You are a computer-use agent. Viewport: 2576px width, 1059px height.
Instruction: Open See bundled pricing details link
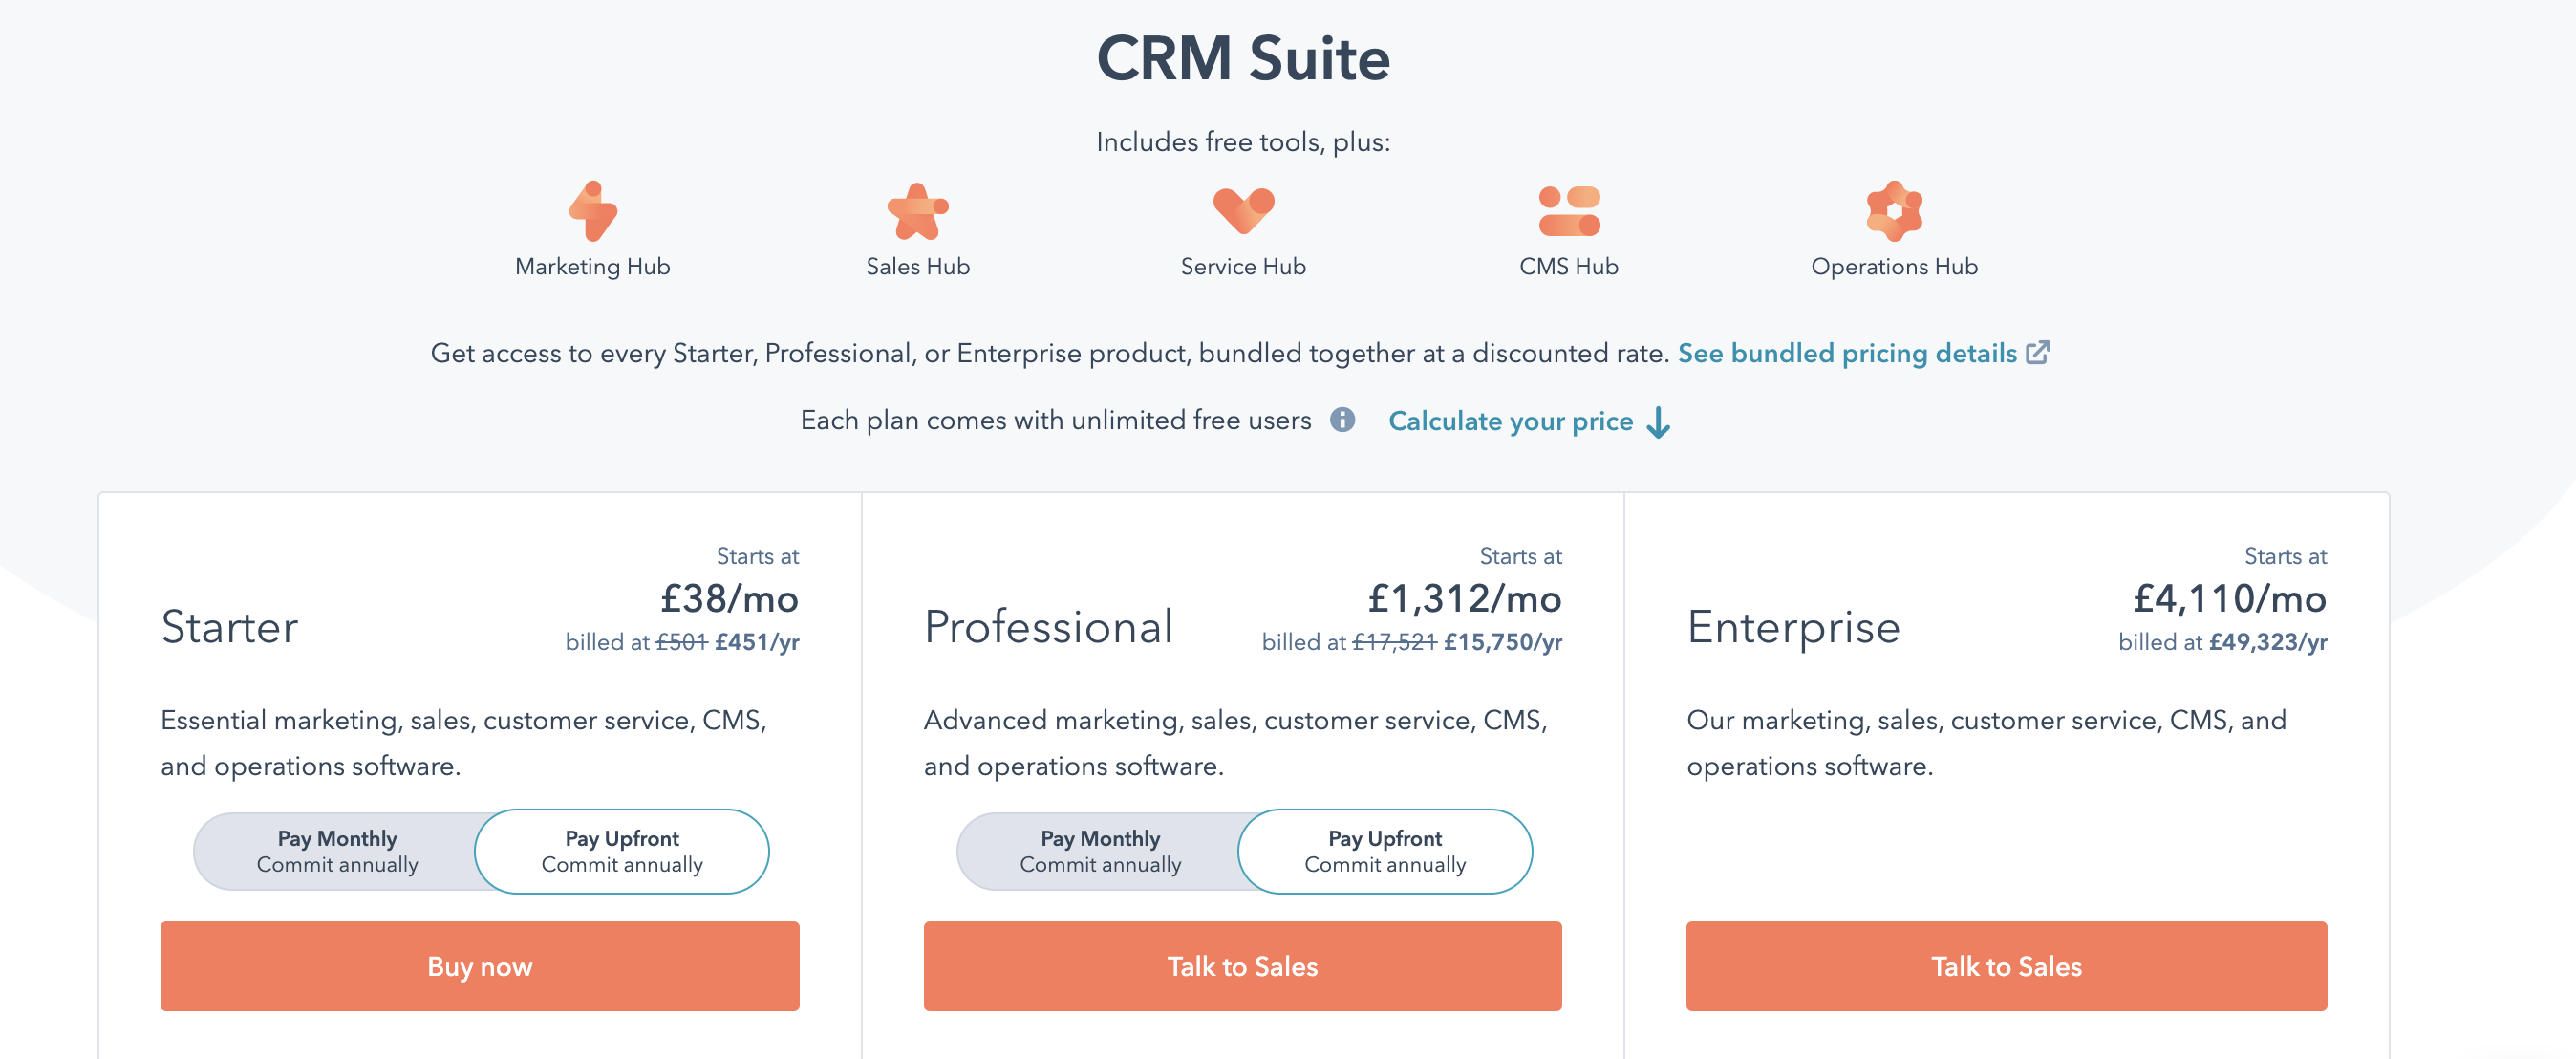[x=1847, y=353]
